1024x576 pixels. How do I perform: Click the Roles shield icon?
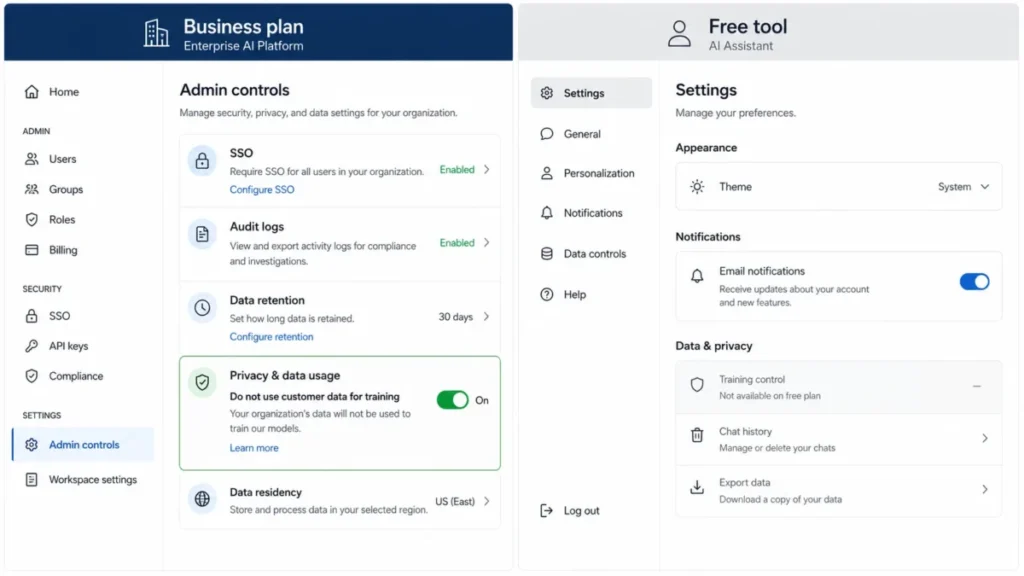point(31,219)
